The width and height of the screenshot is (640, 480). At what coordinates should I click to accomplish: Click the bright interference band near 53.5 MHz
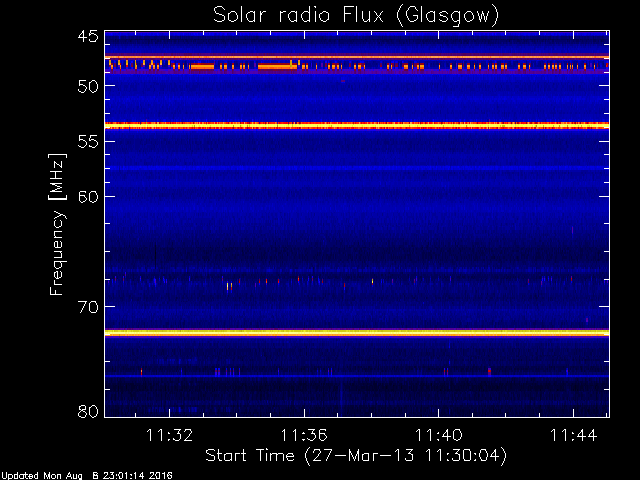coord(357,125)
